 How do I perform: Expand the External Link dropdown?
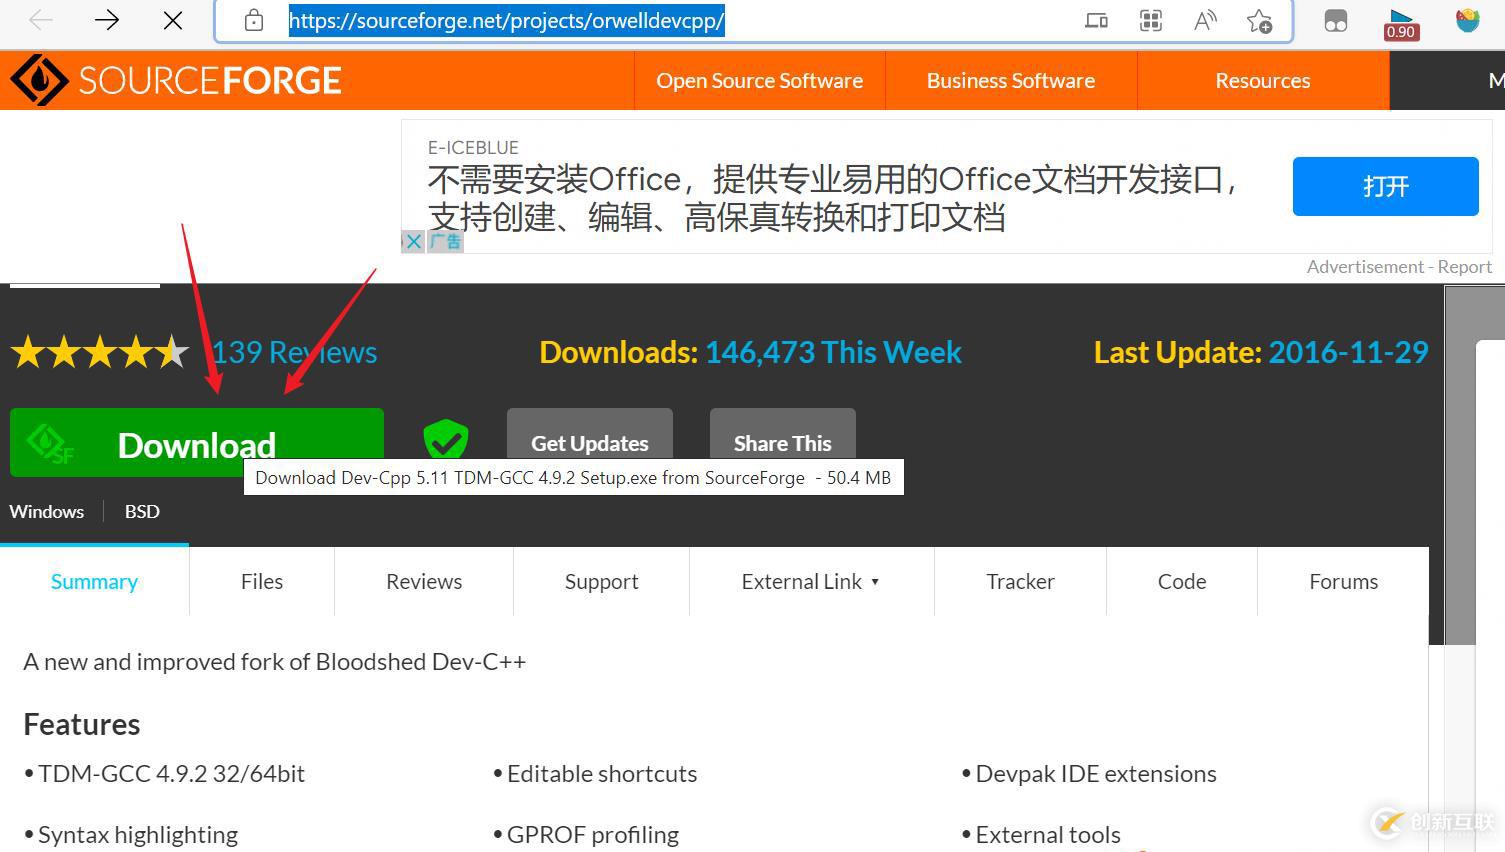pos(811,581)
